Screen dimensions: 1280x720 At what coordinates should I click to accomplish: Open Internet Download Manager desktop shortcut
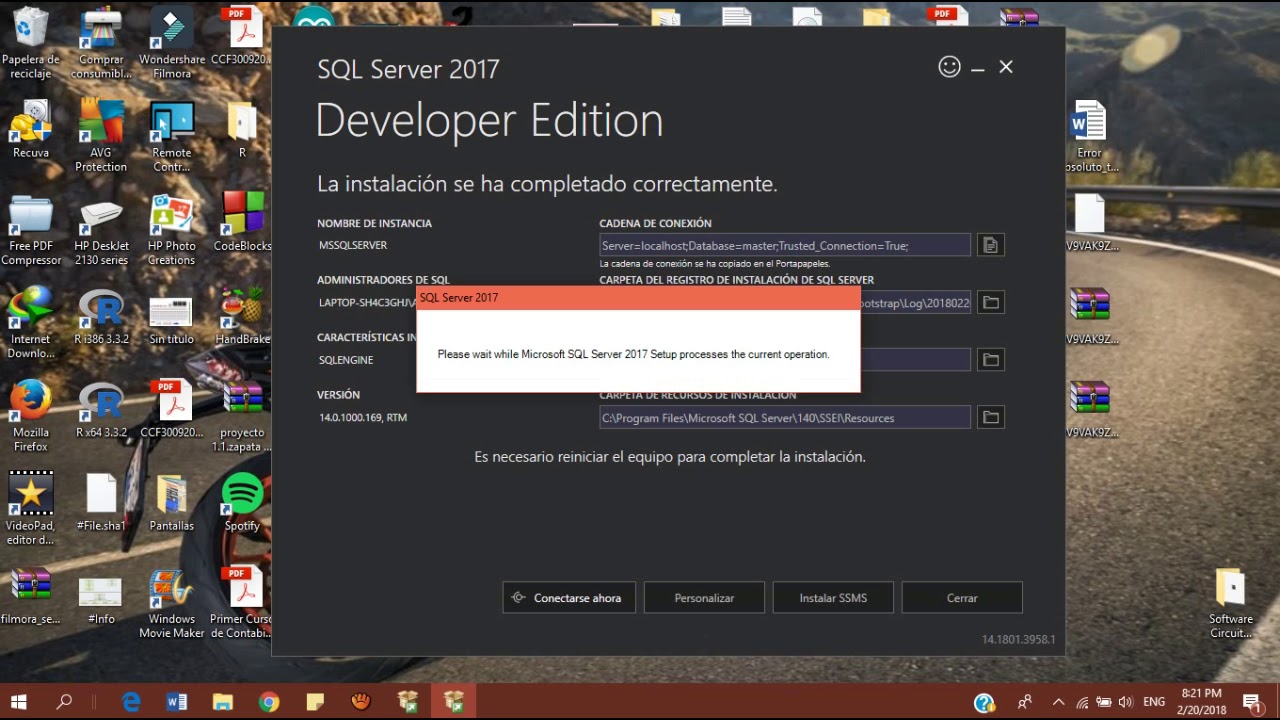[31, 323]
